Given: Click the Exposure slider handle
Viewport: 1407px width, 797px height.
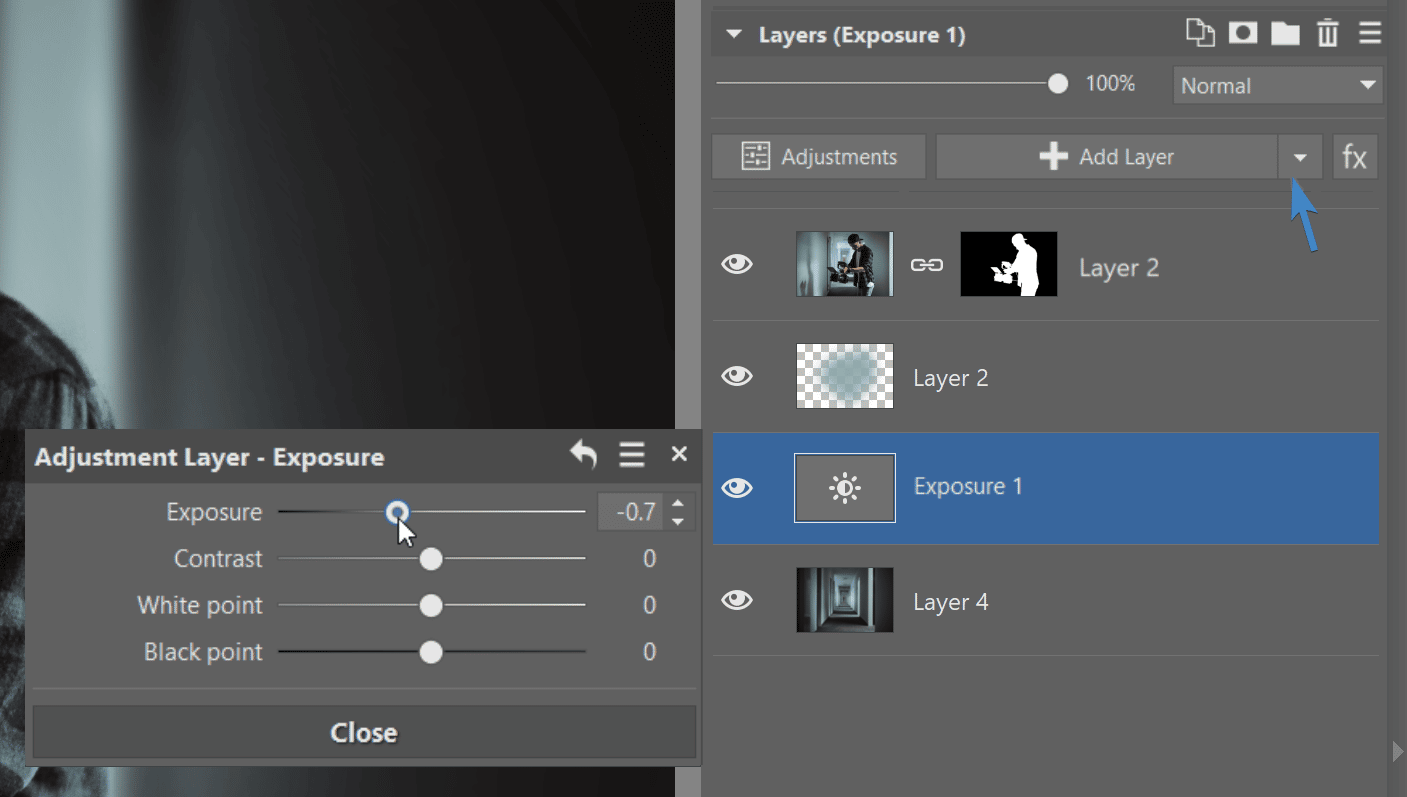Looking at the screenshot, I should pos(397,512).
